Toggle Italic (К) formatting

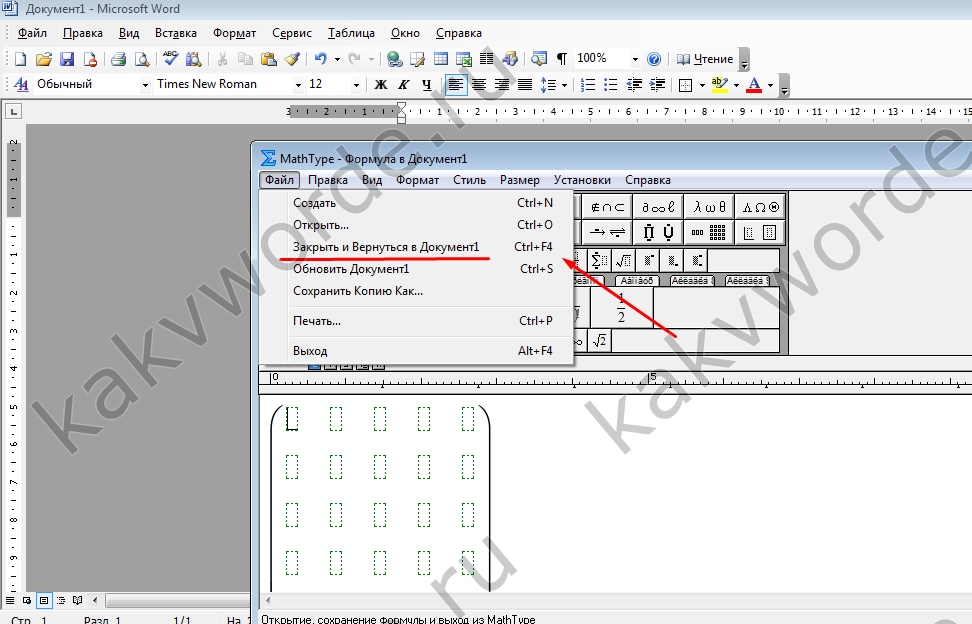(x=404, y=85)
